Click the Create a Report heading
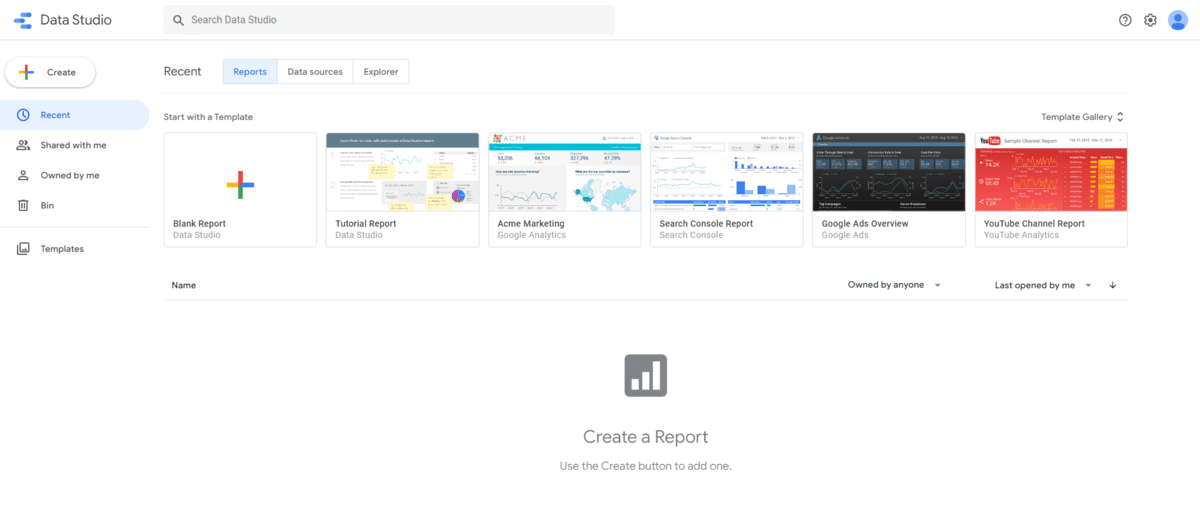 pyautogui.click(x=646, y=437)
